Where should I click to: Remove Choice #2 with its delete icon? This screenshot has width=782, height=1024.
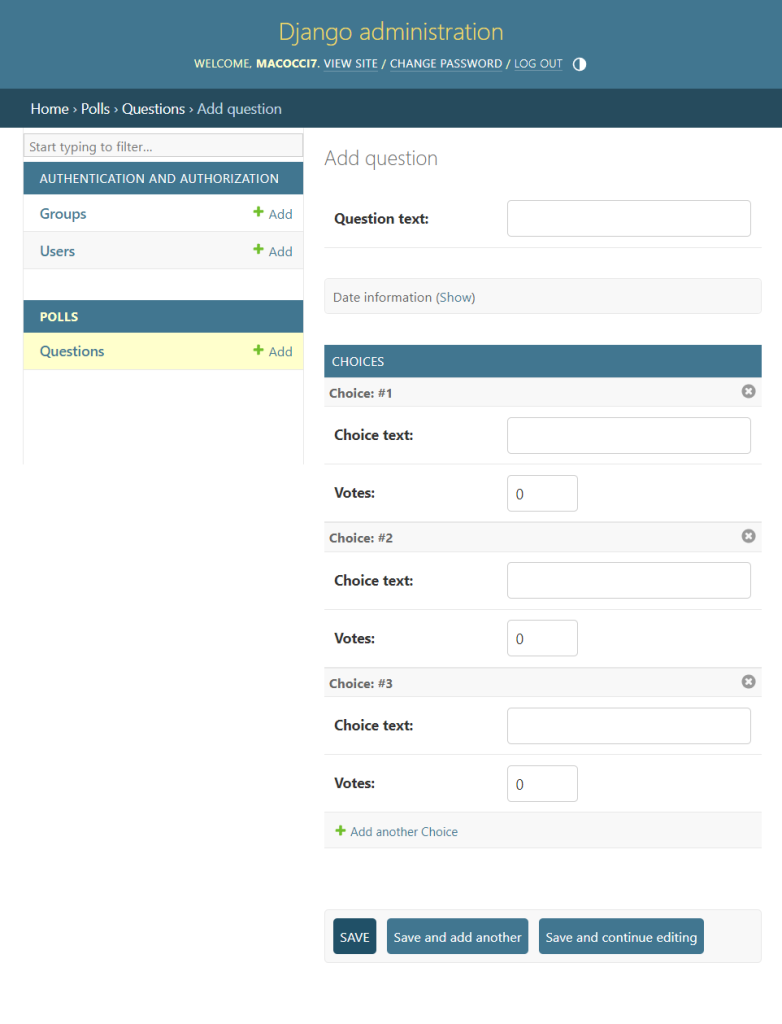click(x=748, y=537)
